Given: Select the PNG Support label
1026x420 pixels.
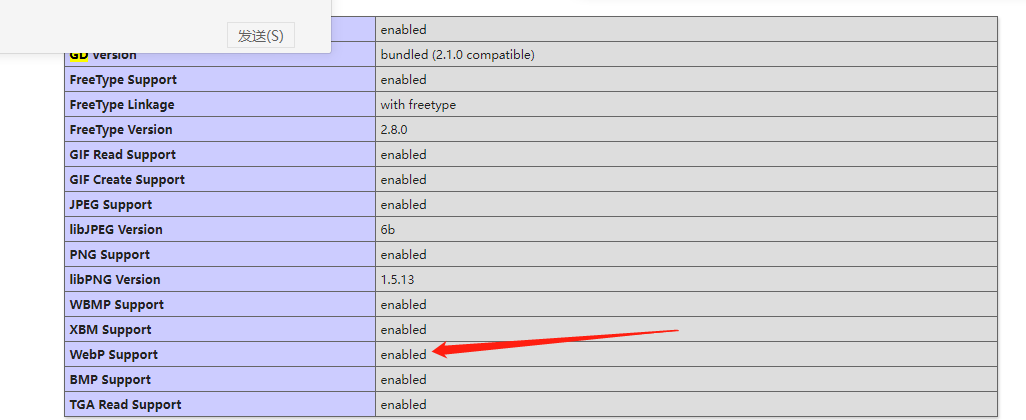Looking at the screenshot, I should [x=110, y=255].
